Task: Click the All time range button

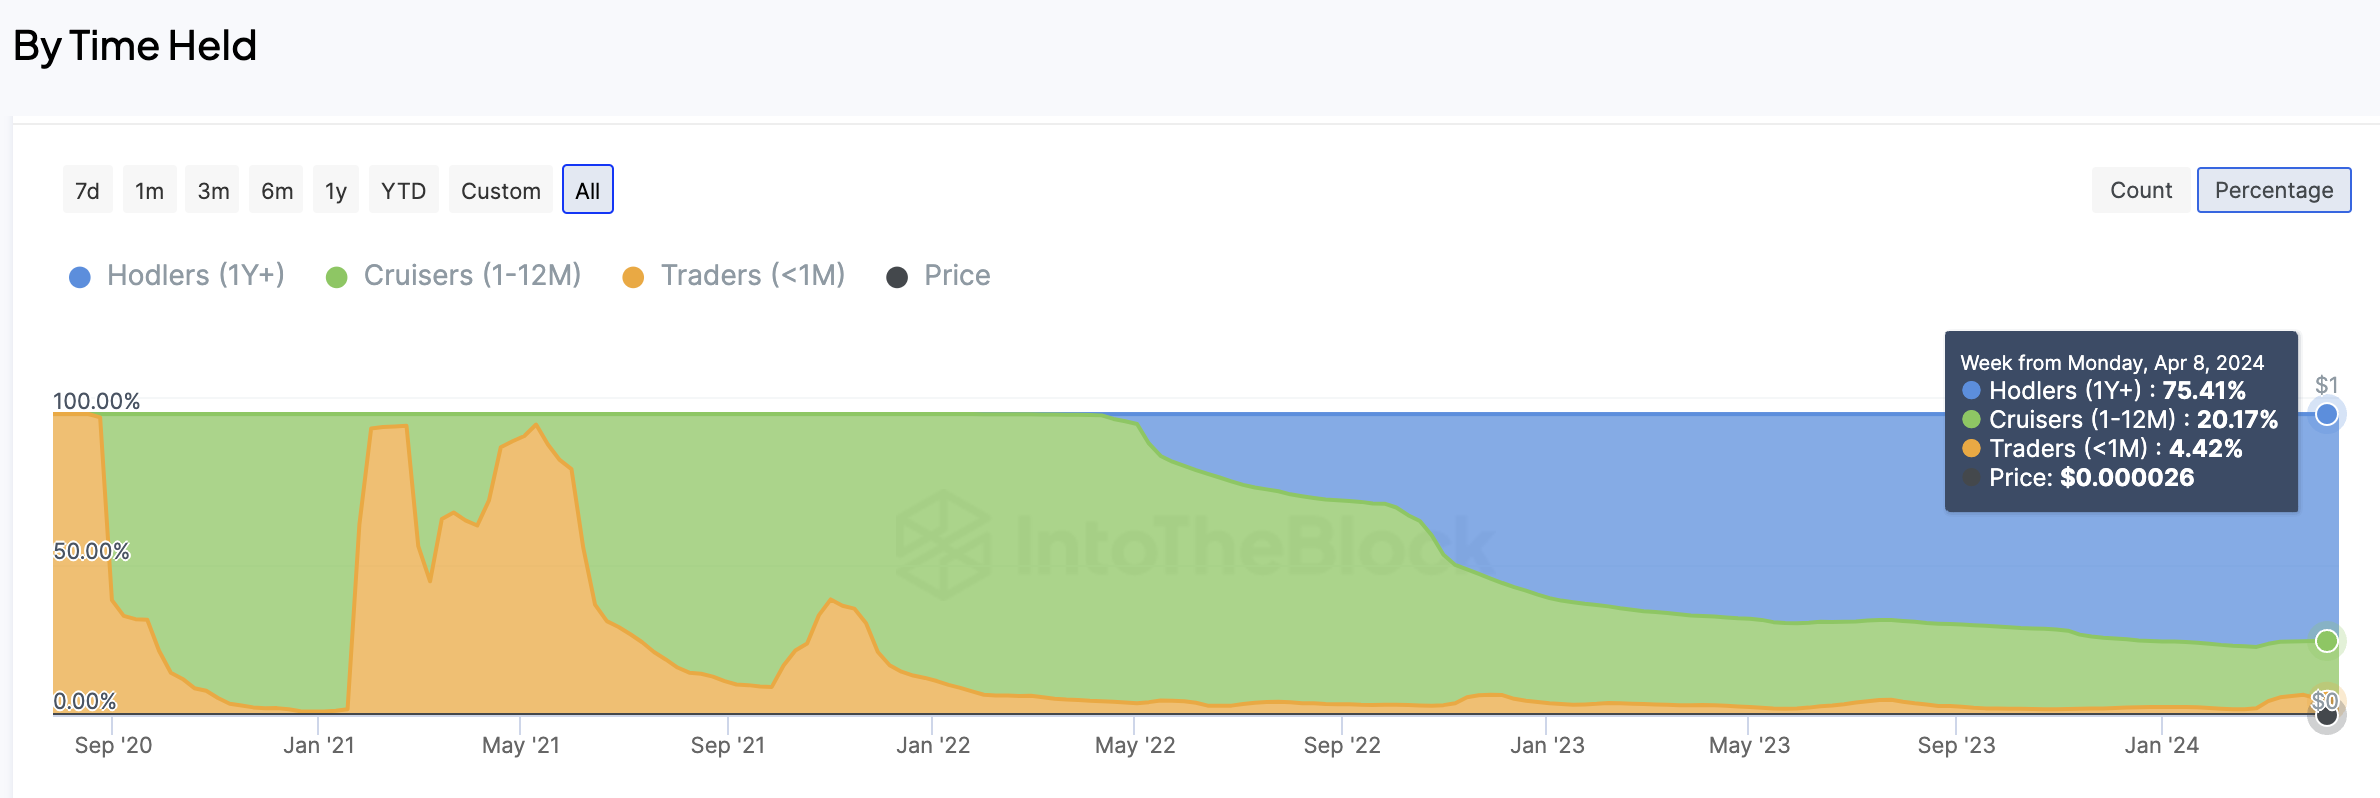Action: (x=587, y=190)
